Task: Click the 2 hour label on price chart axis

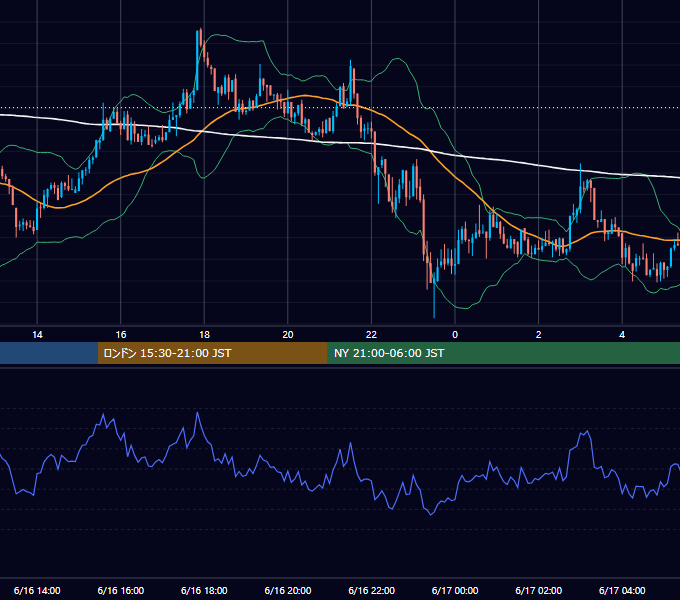Action: tap(539, 335)
